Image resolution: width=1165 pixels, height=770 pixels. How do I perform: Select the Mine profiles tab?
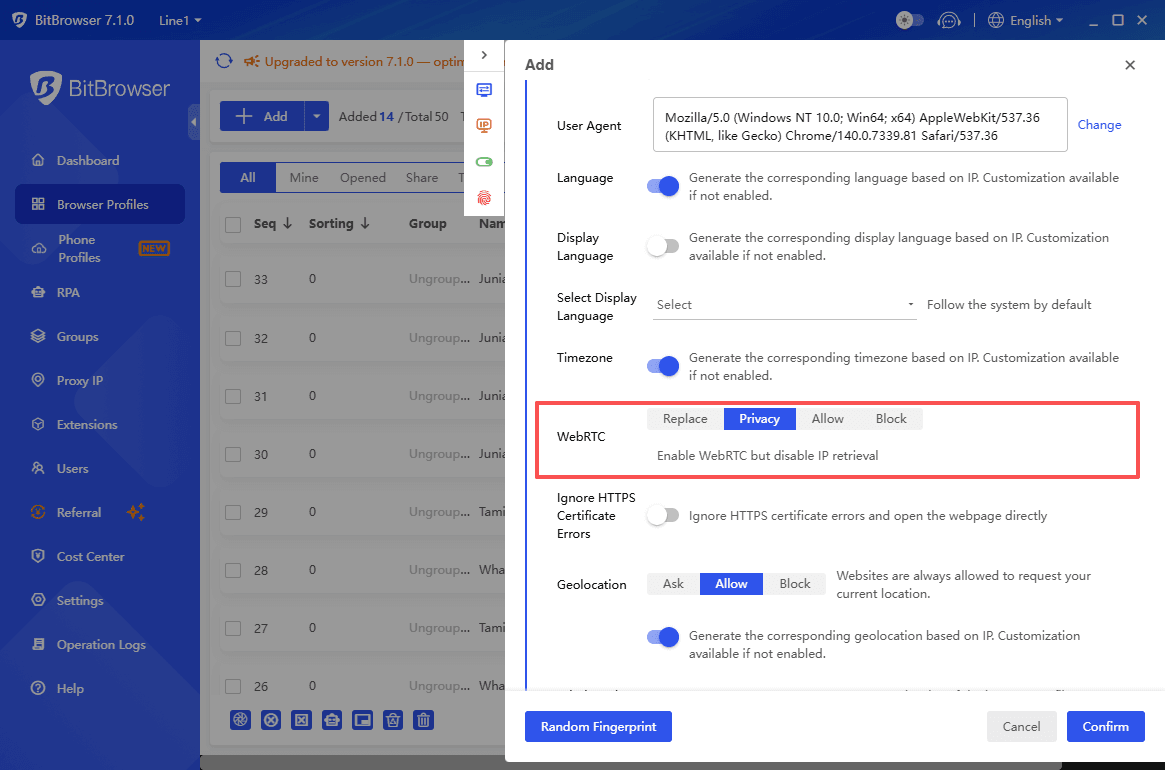pyautogui.click(x=303, y=177)
